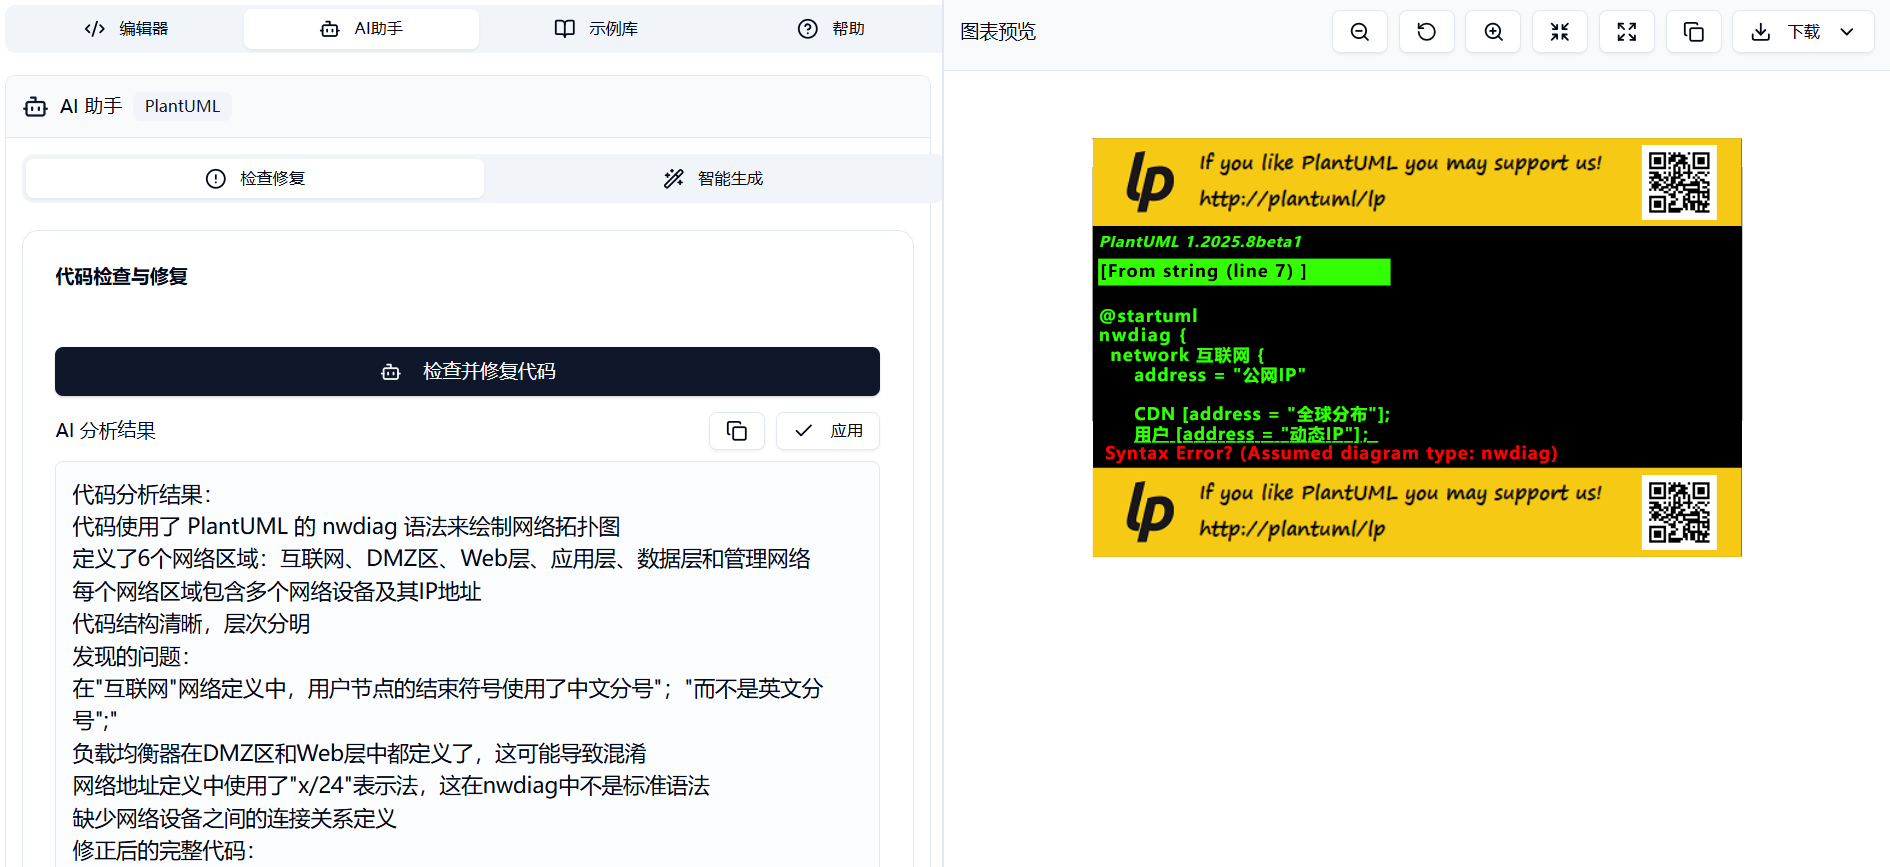Select the AI助手 tab
The image size is (1890, 867).
point(361,29)
